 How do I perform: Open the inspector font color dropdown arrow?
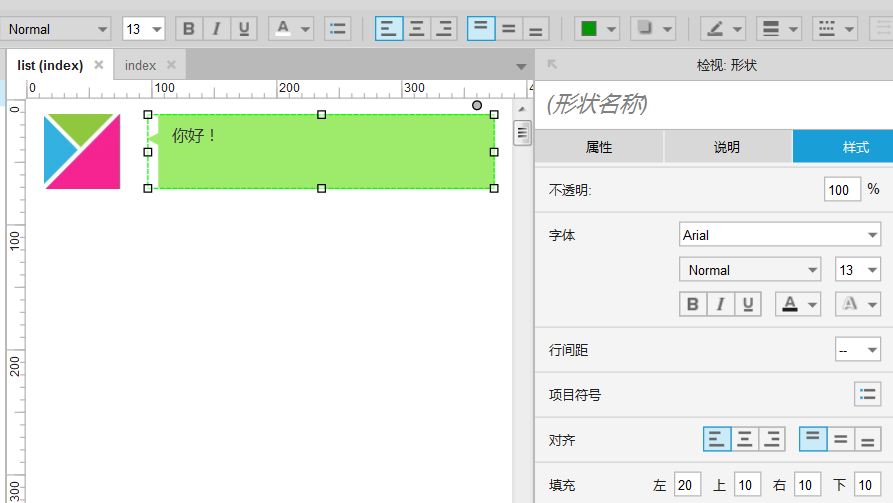click(x=813, y=305)
